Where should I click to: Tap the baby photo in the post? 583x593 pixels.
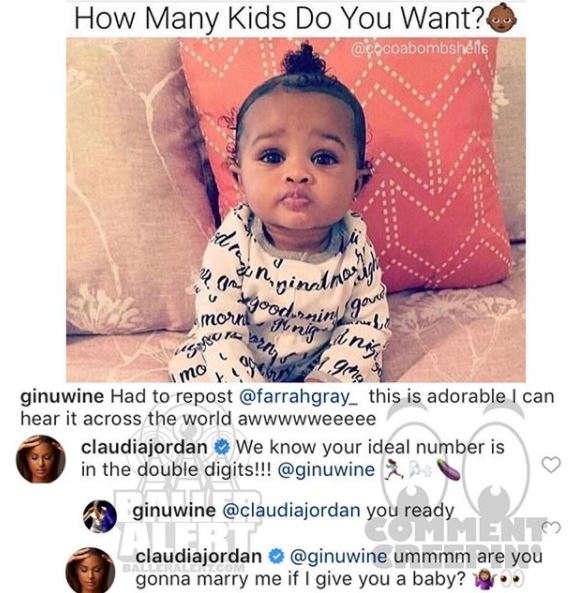296,210
